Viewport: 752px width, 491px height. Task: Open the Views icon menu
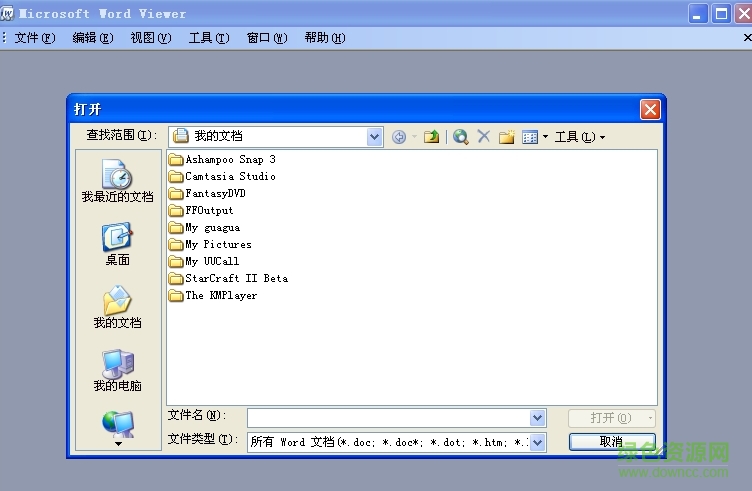pyautogui.click(x=534, y=137)
